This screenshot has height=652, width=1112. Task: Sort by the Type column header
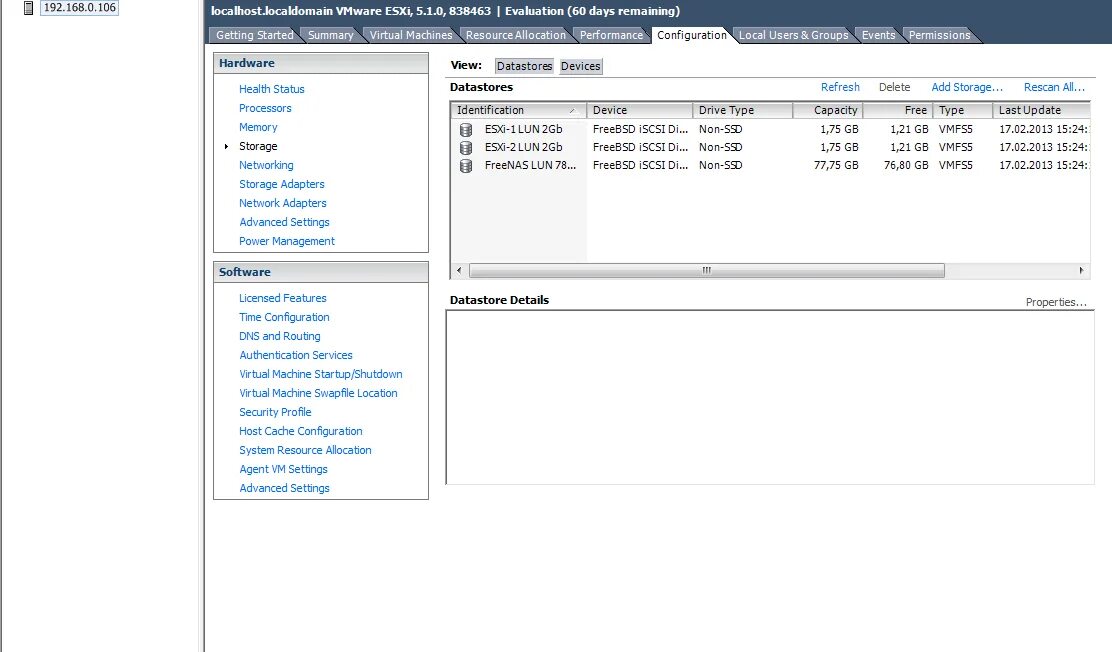tap(963, 110)
